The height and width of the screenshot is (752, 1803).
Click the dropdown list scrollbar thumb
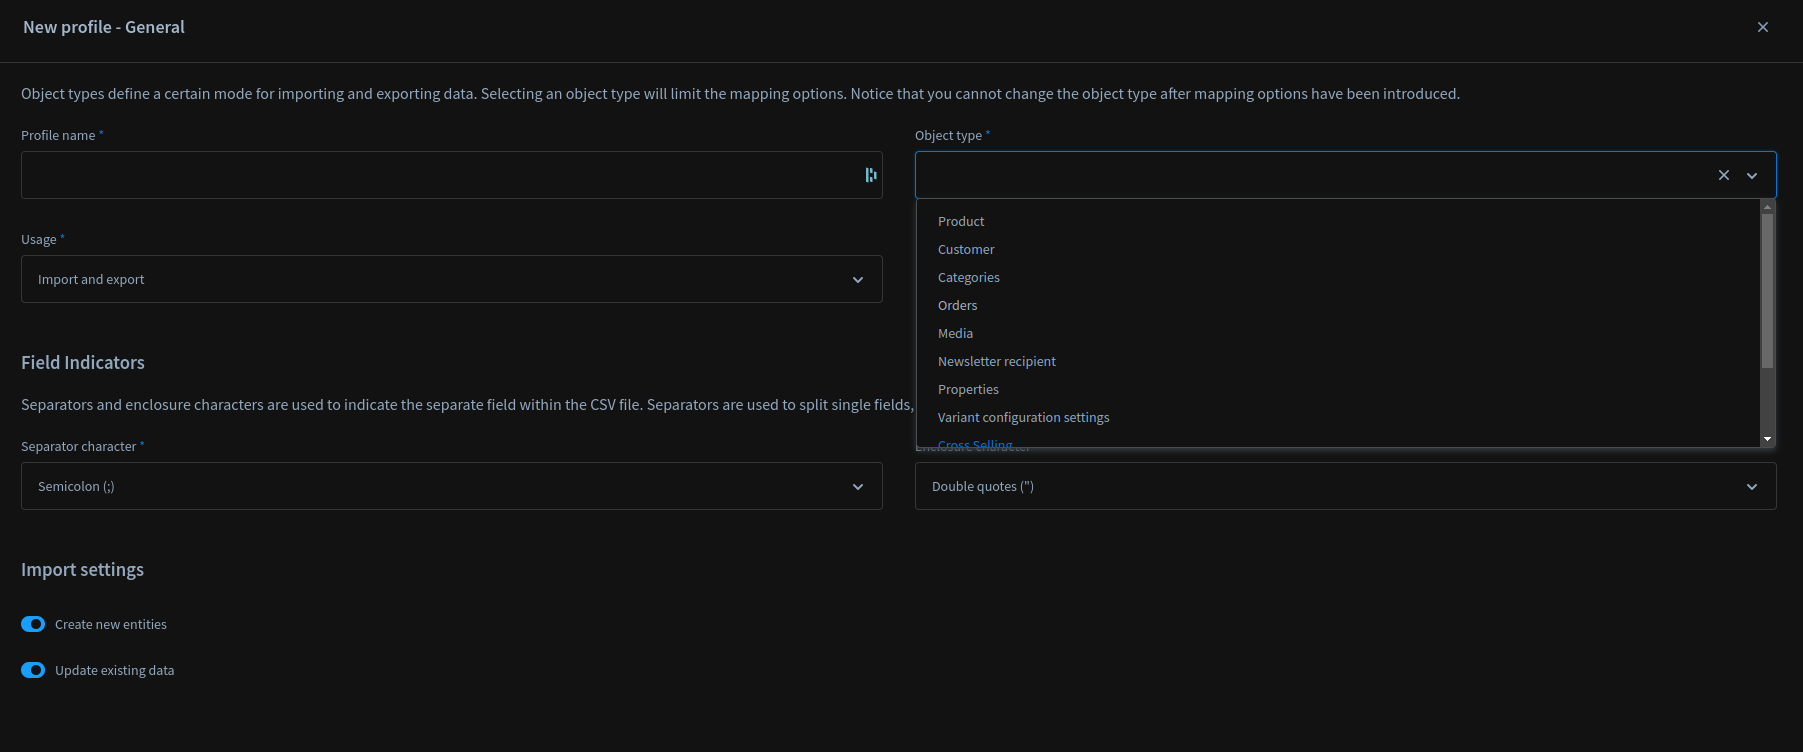[1767, 291]
